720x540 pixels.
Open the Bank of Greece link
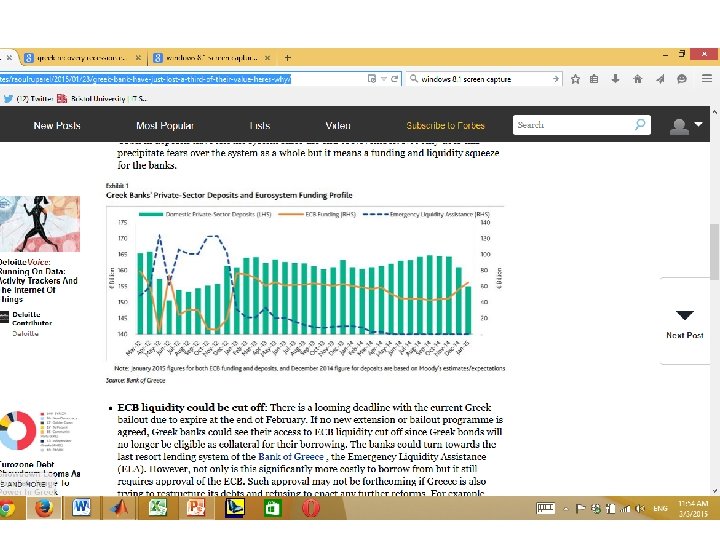click(x=291, y=456)
